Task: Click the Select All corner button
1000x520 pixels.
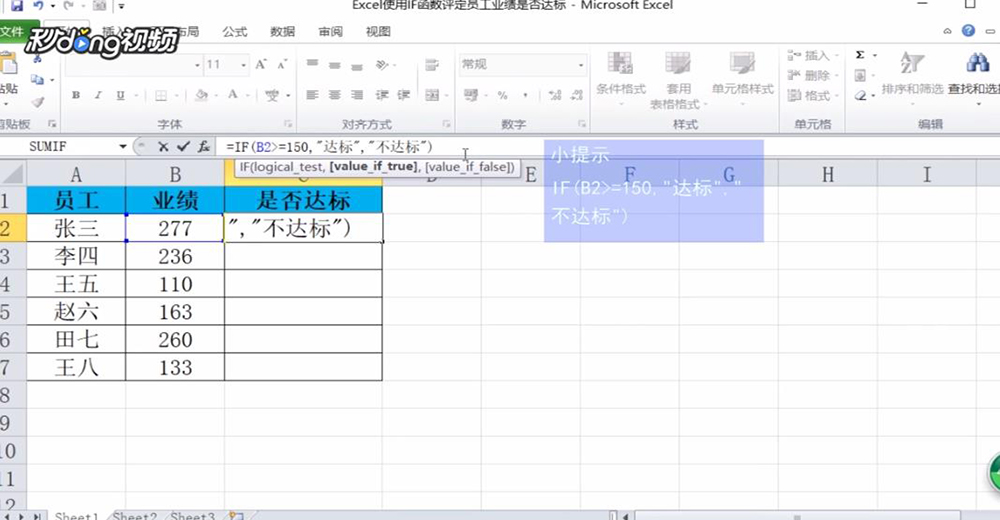Action: (13, 174)
